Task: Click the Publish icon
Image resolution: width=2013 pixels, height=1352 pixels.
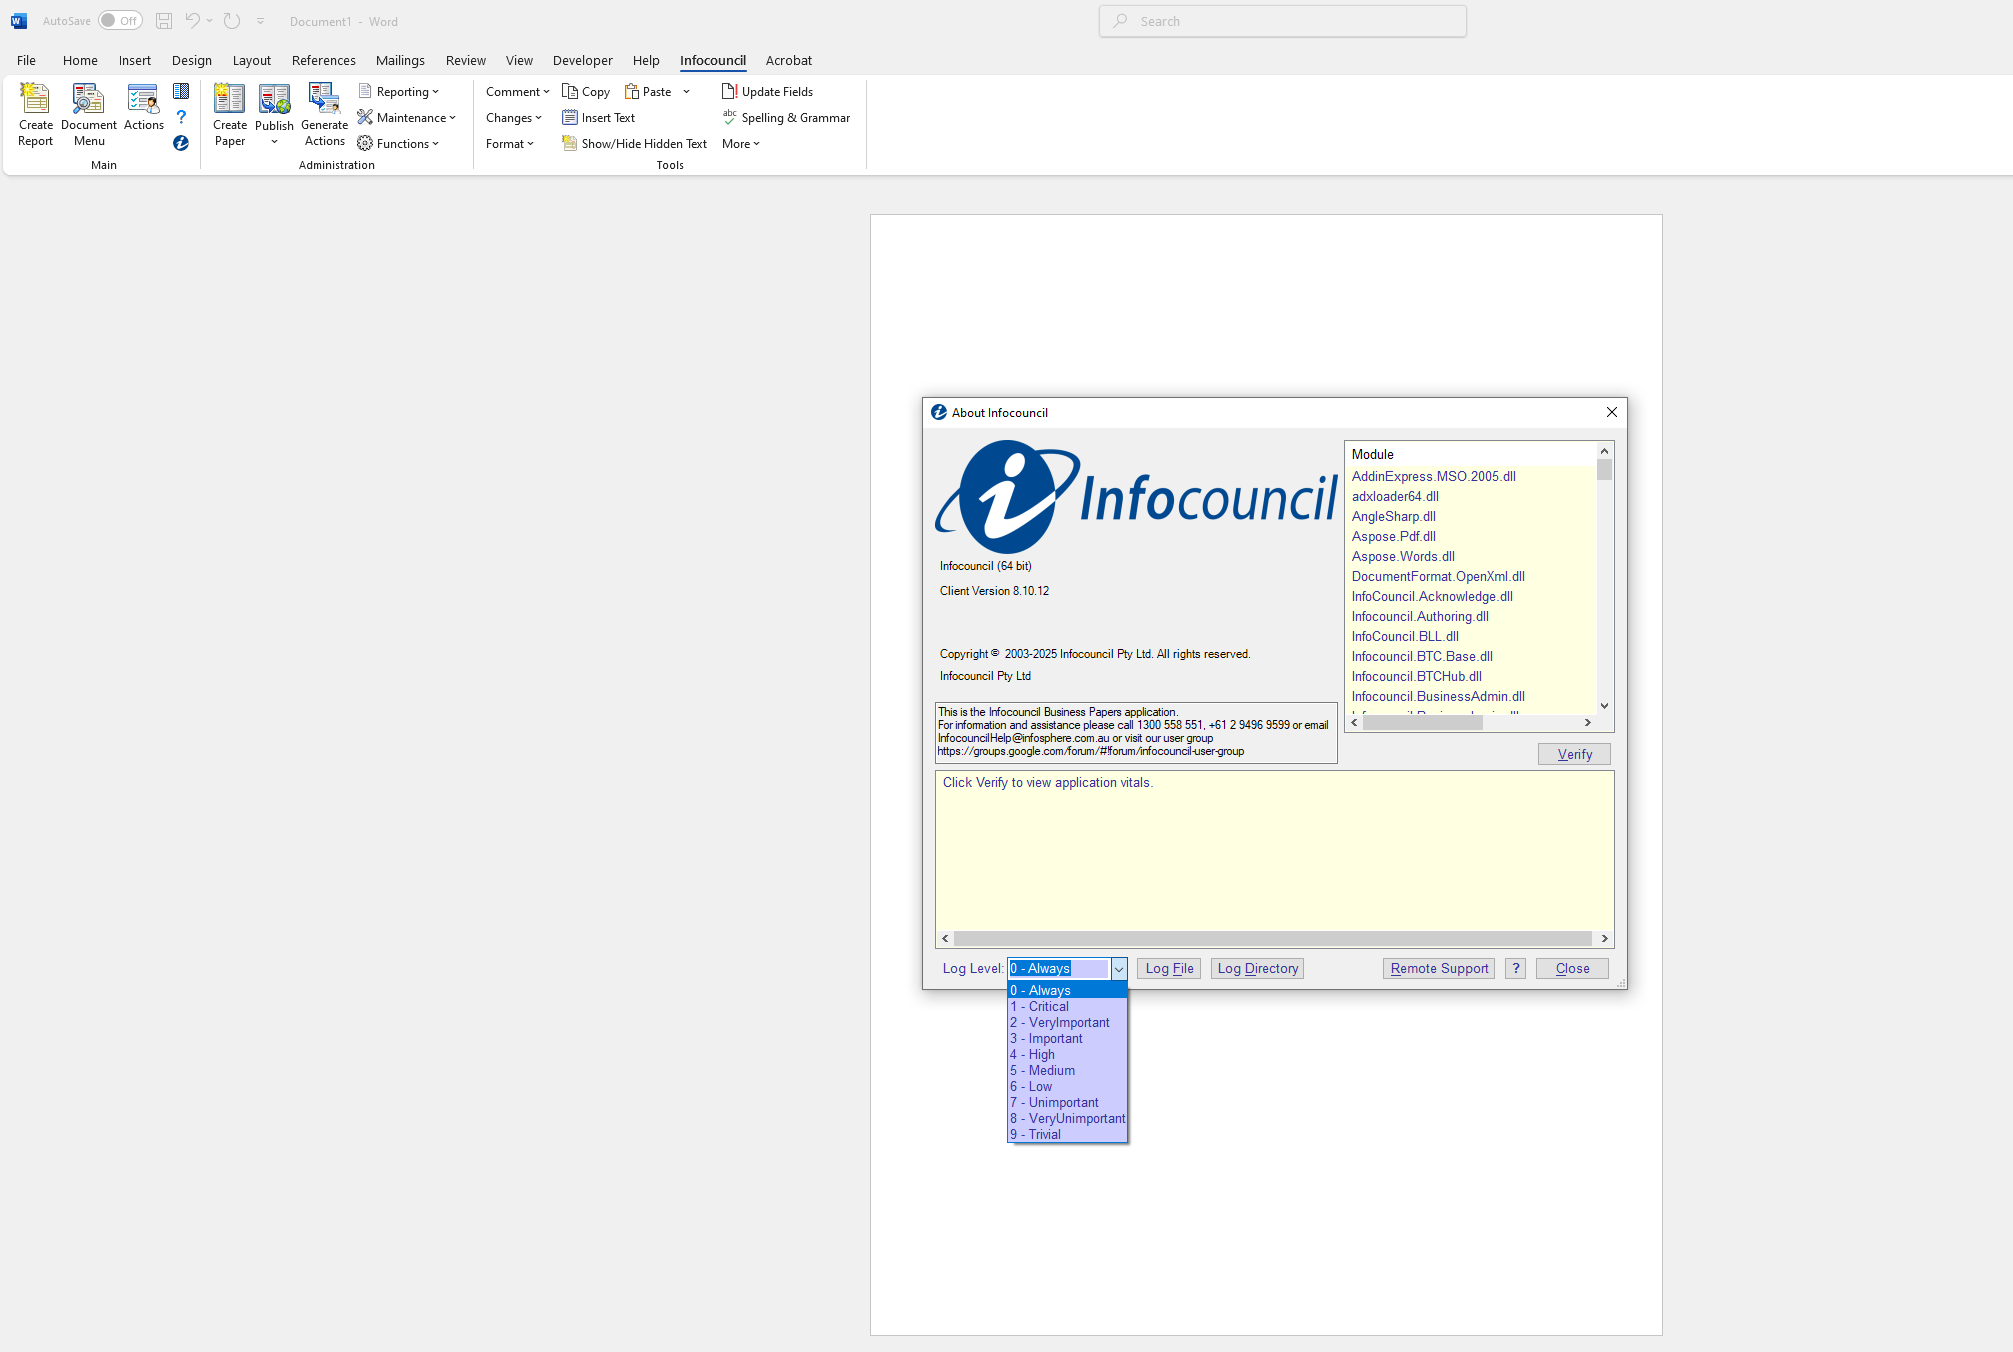Action: click(x=274, y=115)
